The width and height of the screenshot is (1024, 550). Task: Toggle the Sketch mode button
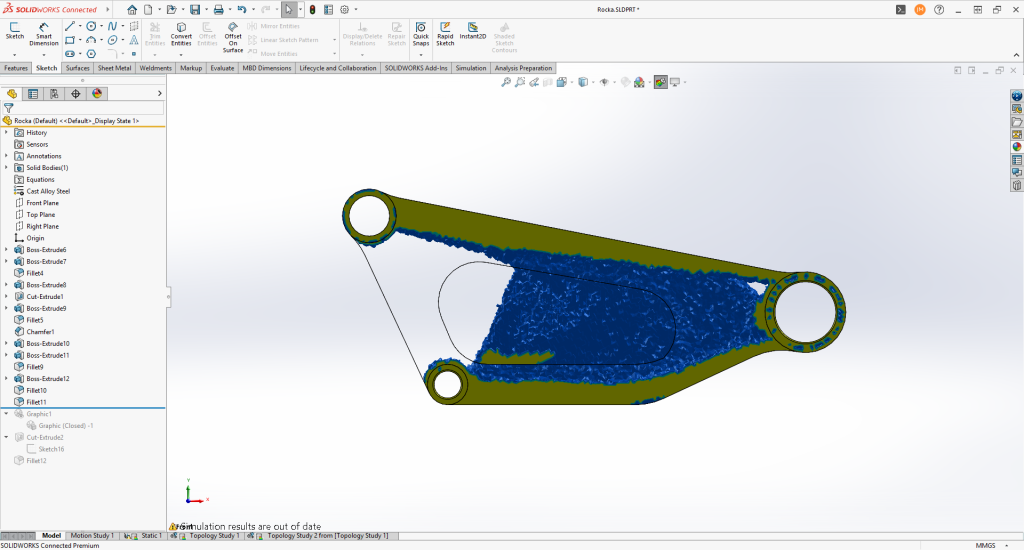point(14,31)
